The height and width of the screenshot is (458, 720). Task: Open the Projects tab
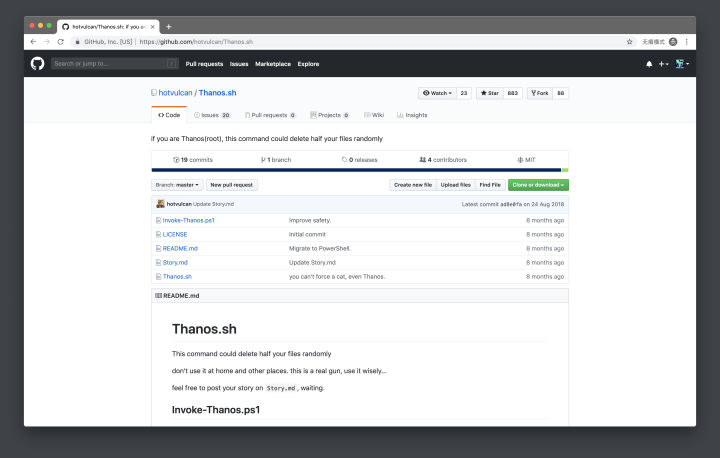330,115
